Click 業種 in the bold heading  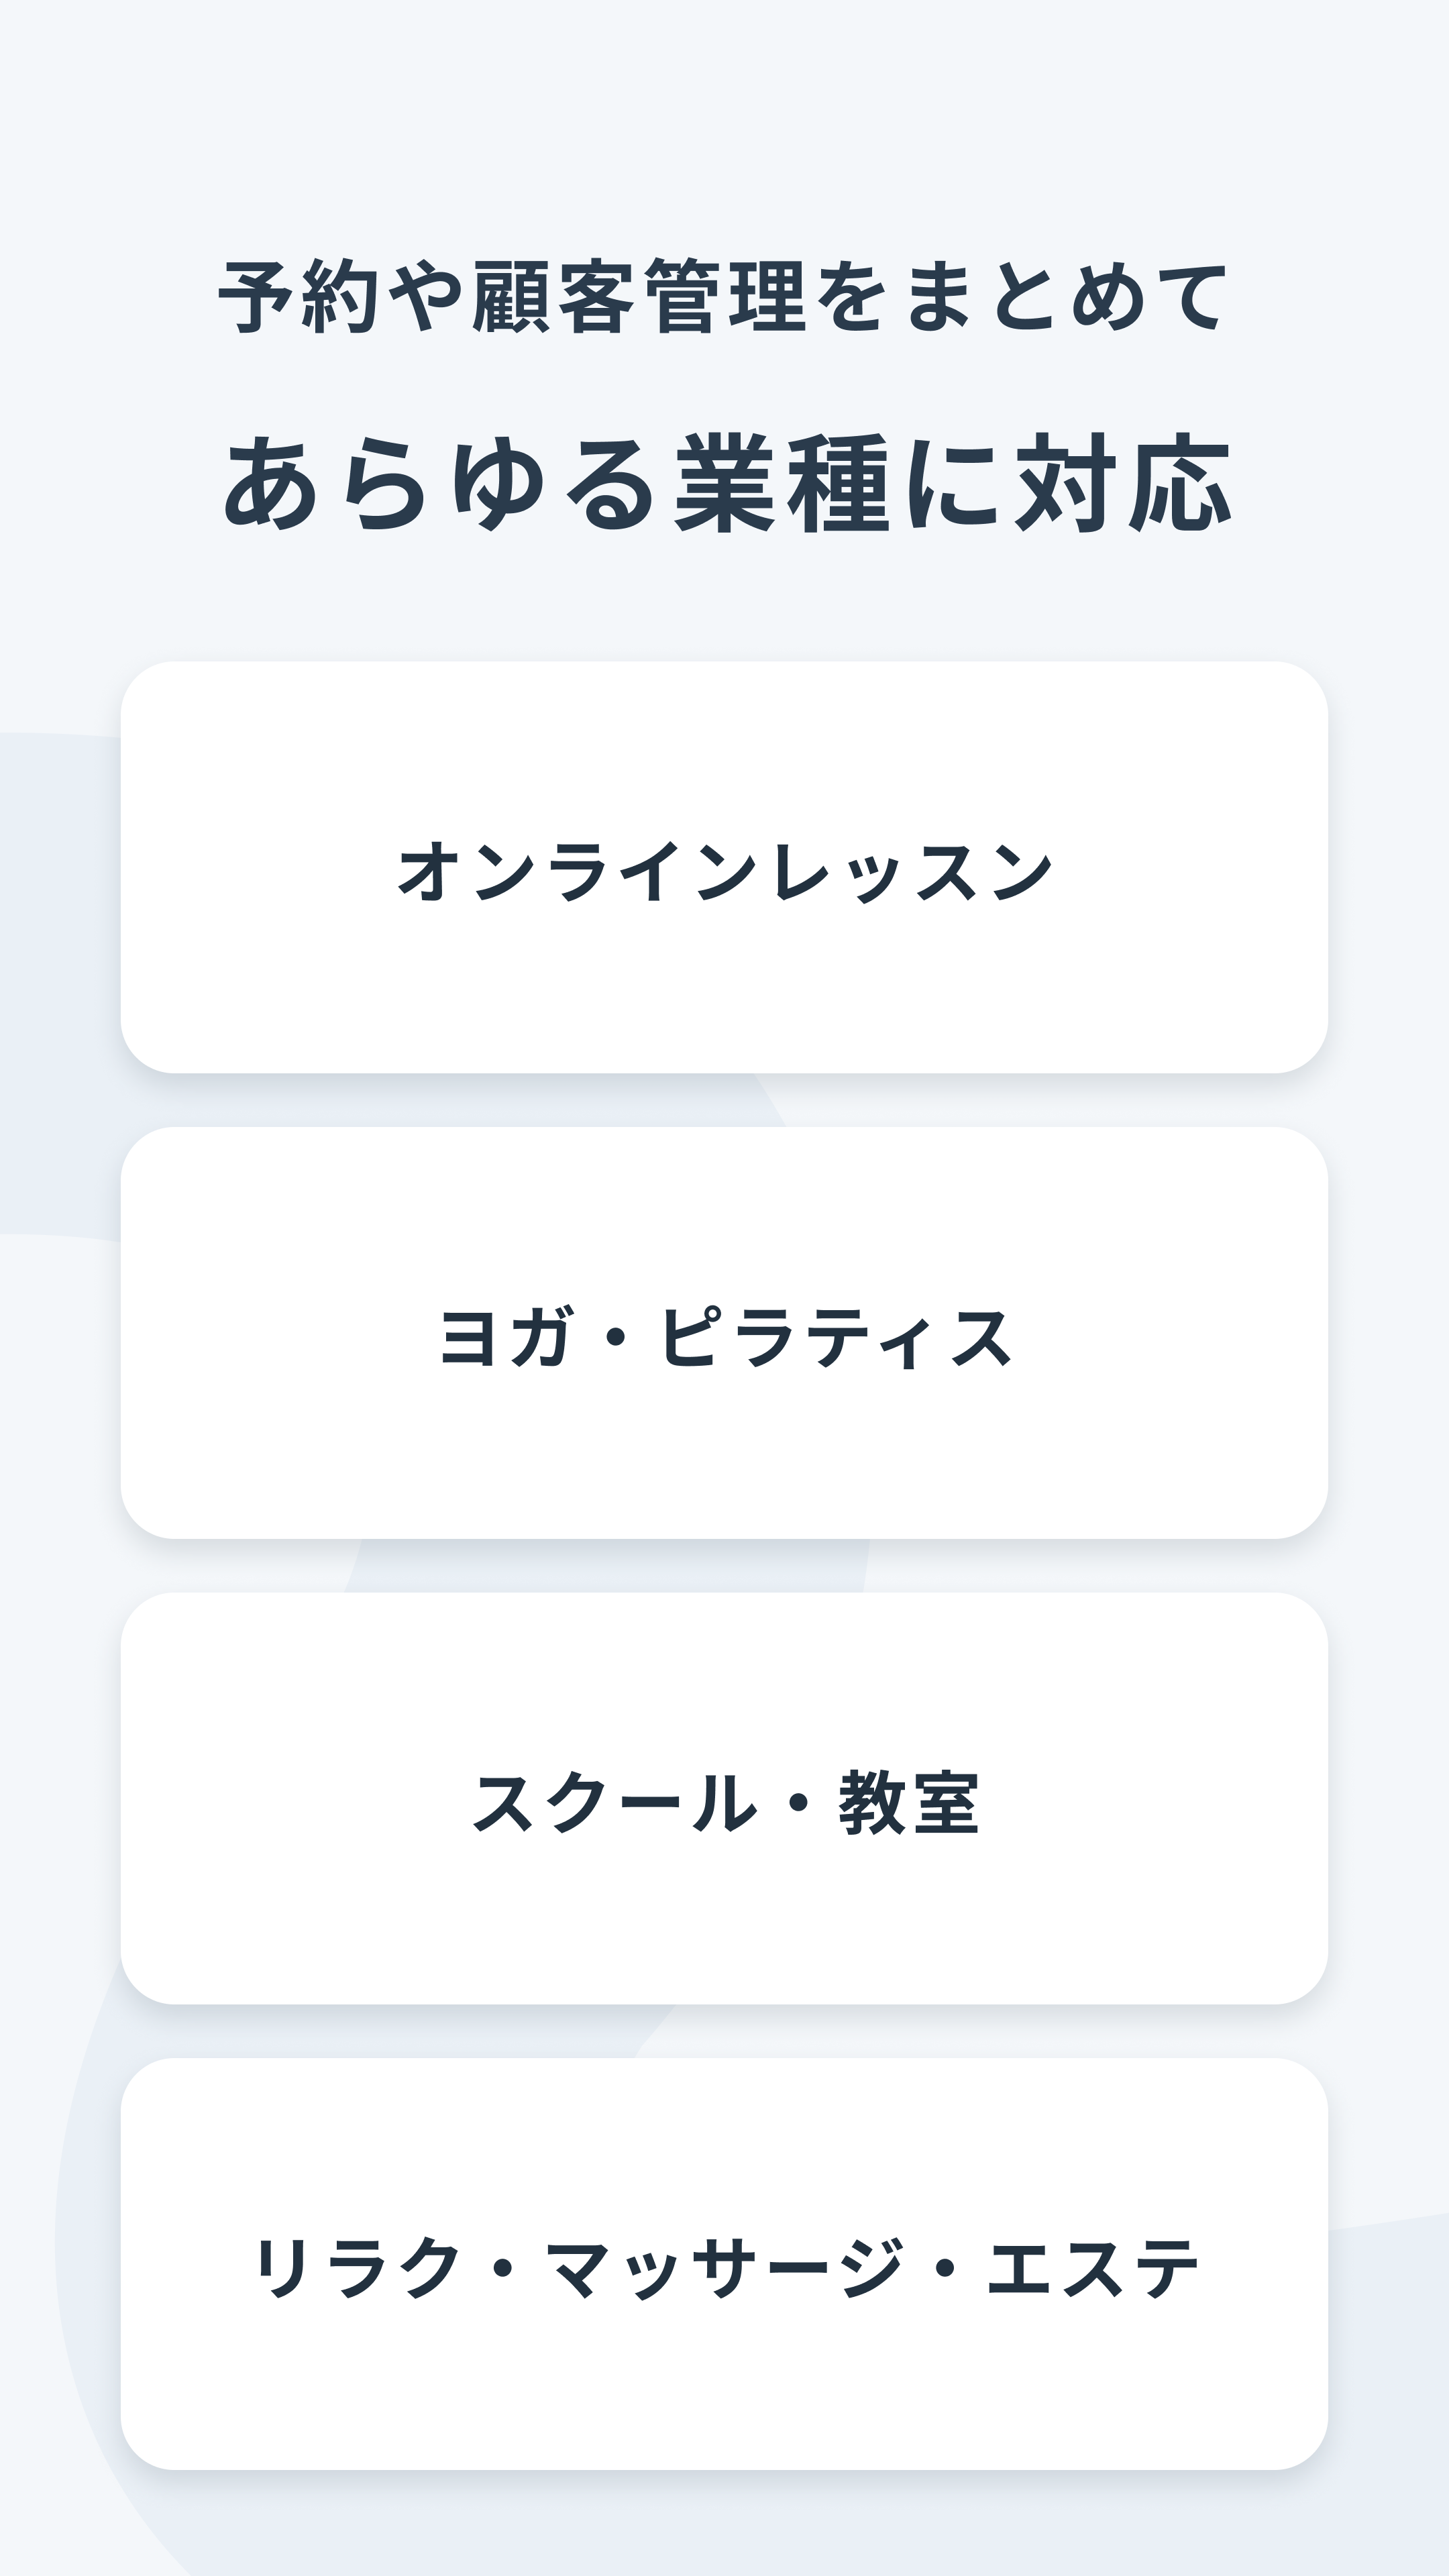point(783,483)
